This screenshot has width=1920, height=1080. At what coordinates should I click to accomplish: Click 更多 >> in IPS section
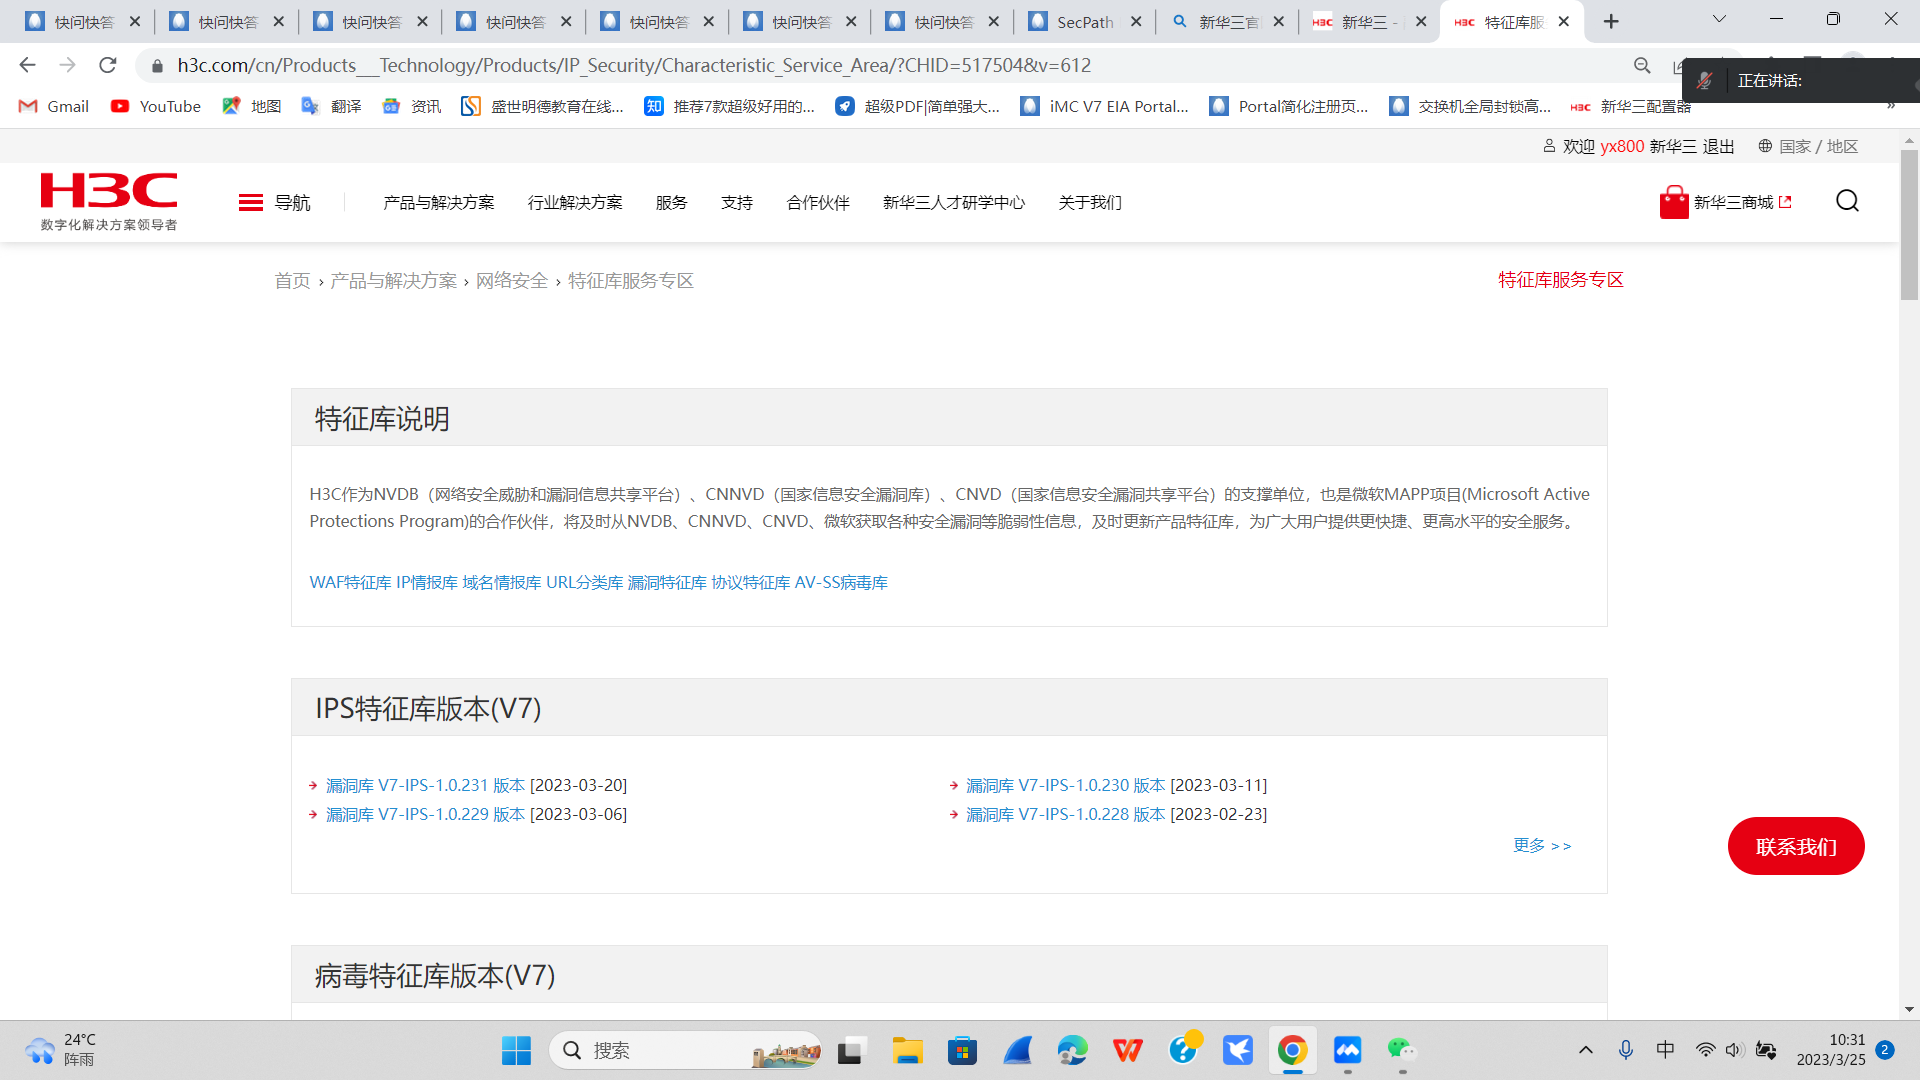(1542, 846)
